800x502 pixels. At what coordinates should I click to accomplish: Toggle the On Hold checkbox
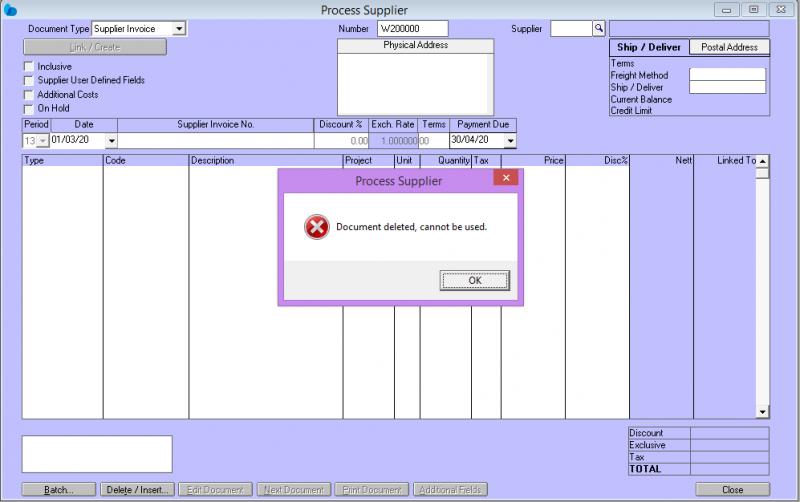(28, 108)
